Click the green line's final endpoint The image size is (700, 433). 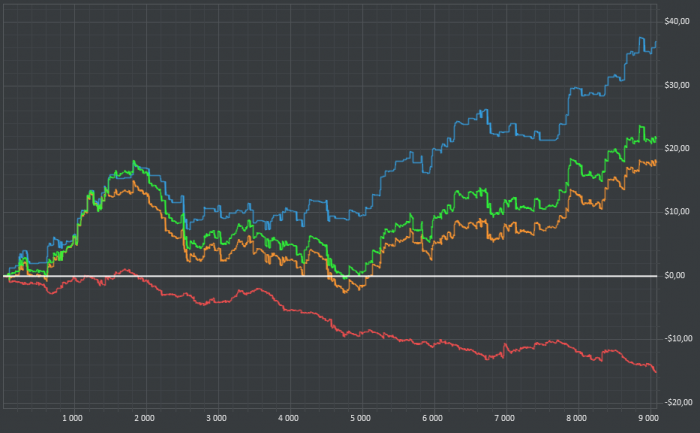[656, 137]
